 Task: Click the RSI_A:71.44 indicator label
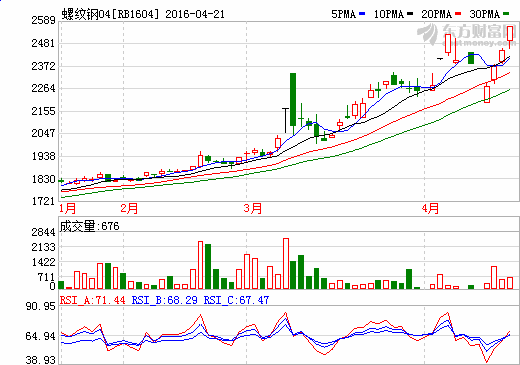pos(93,300)
